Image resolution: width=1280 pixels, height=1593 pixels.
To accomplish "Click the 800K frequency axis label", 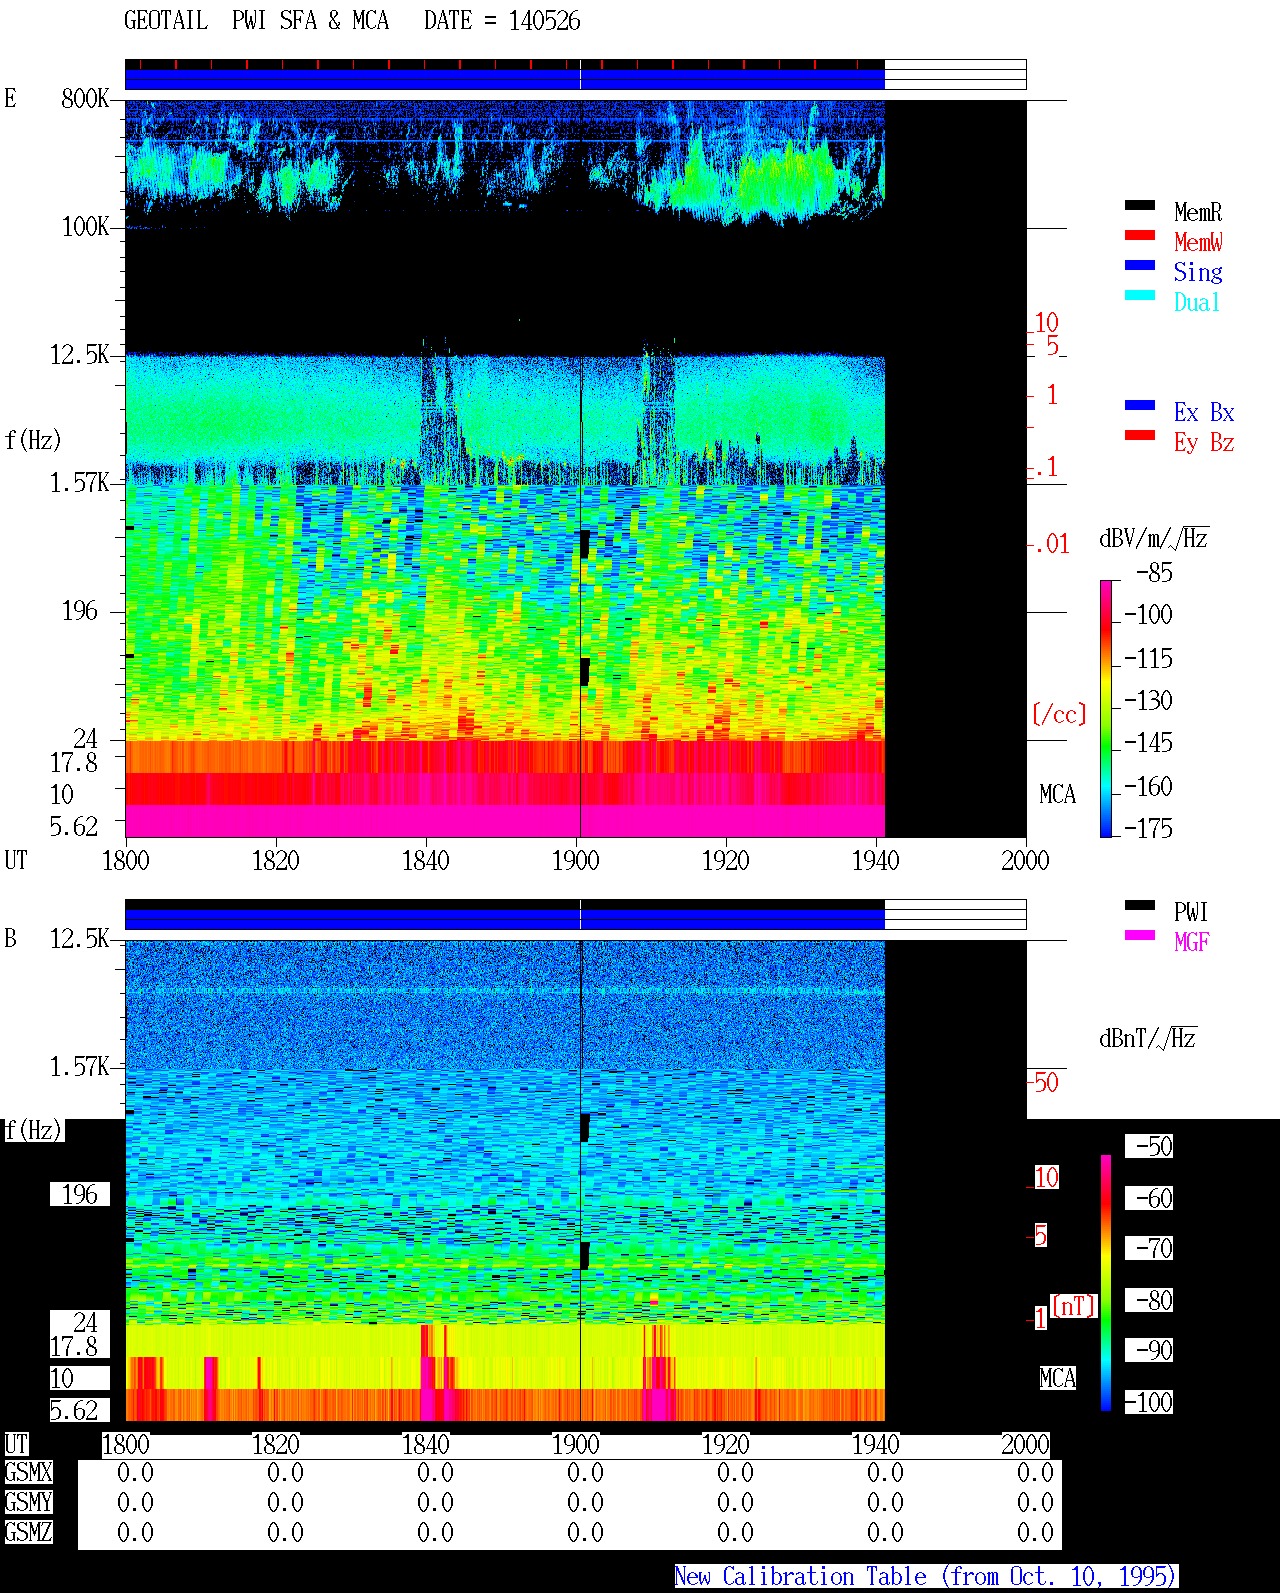I will pyautogui.click(x=85, y=99).
